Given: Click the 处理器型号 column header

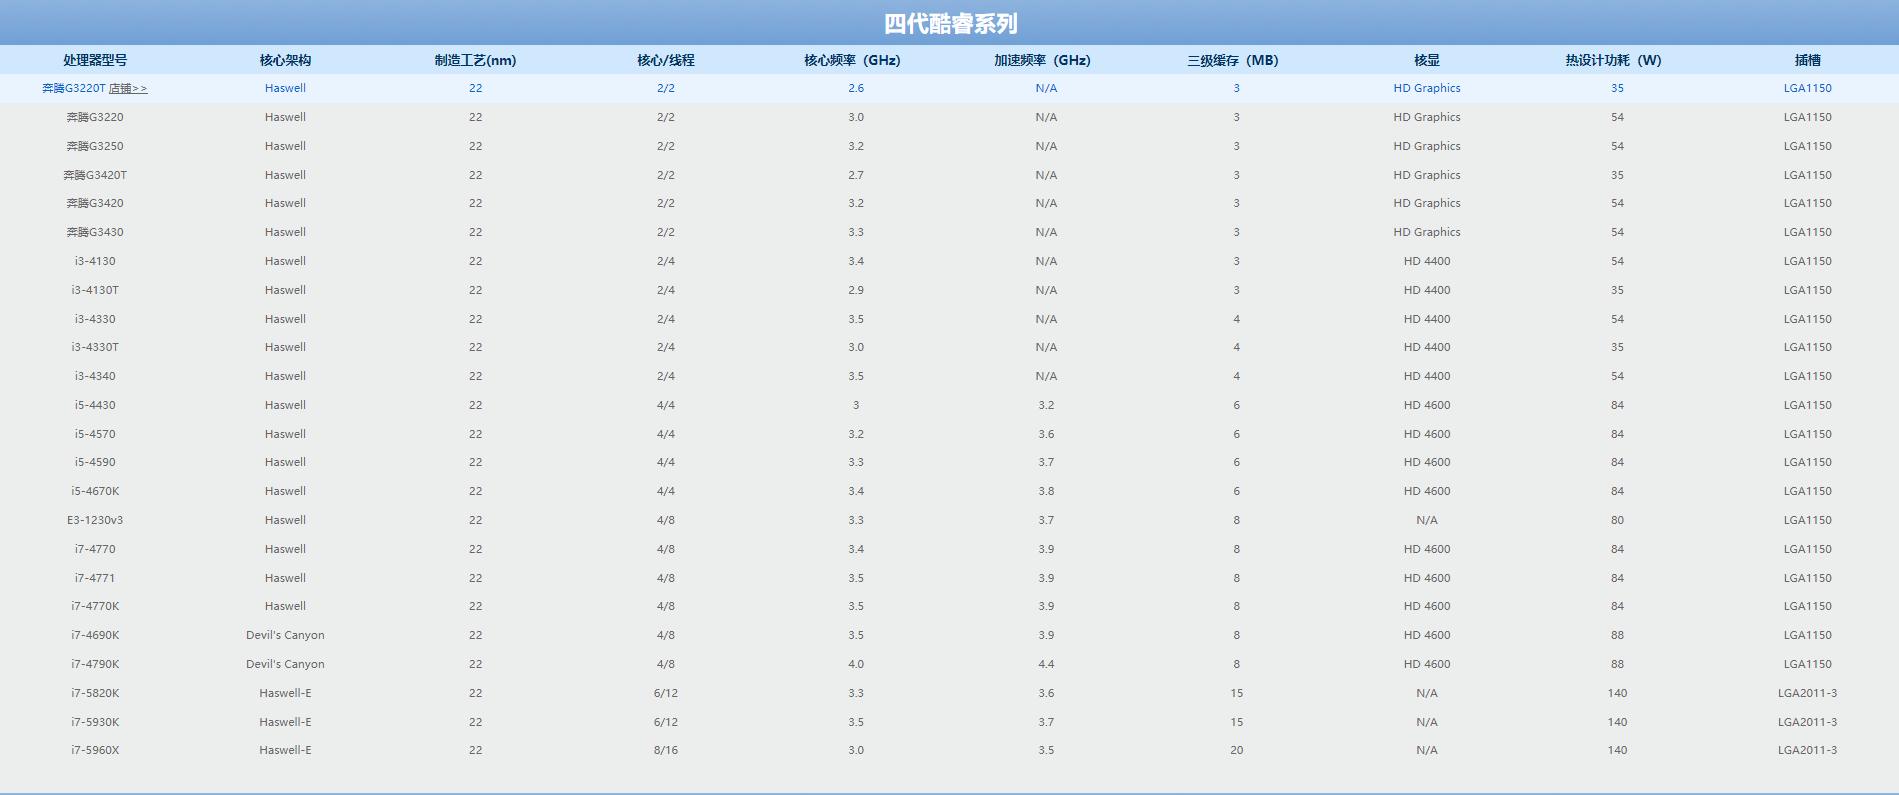Looking at the screenshot, I should (x=95, y=60).
